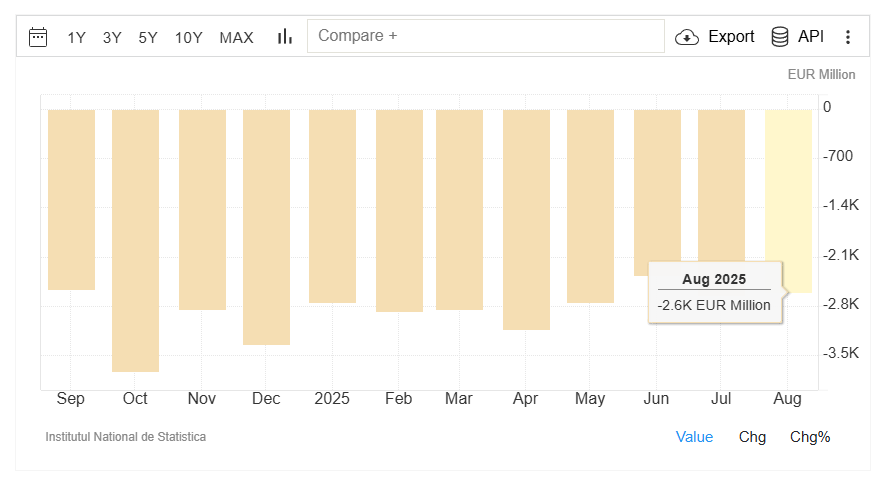Show 10Y historical data

(189, 38)
